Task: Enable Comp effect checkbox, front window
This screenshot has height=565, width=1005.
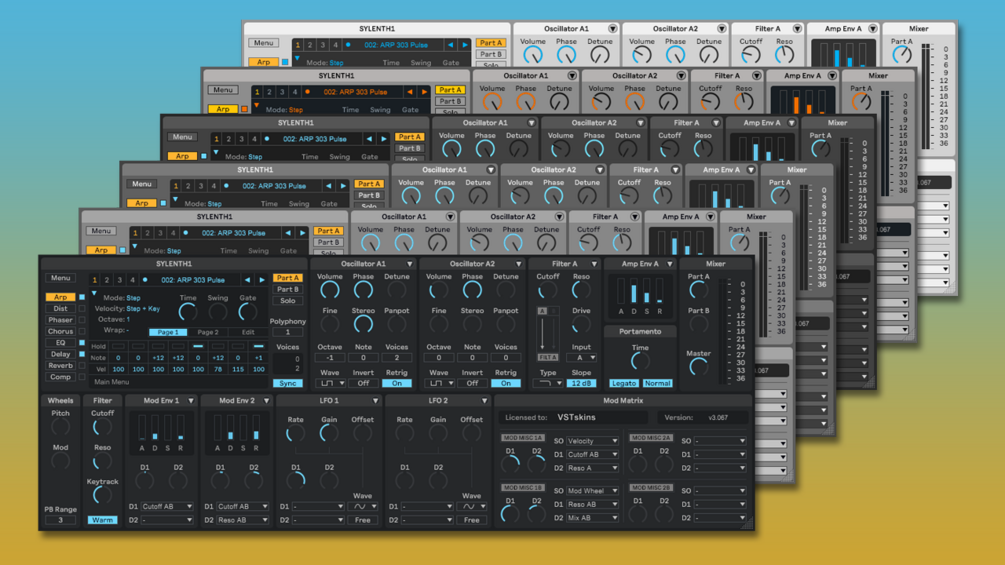Action: click(x=82, y=377)
